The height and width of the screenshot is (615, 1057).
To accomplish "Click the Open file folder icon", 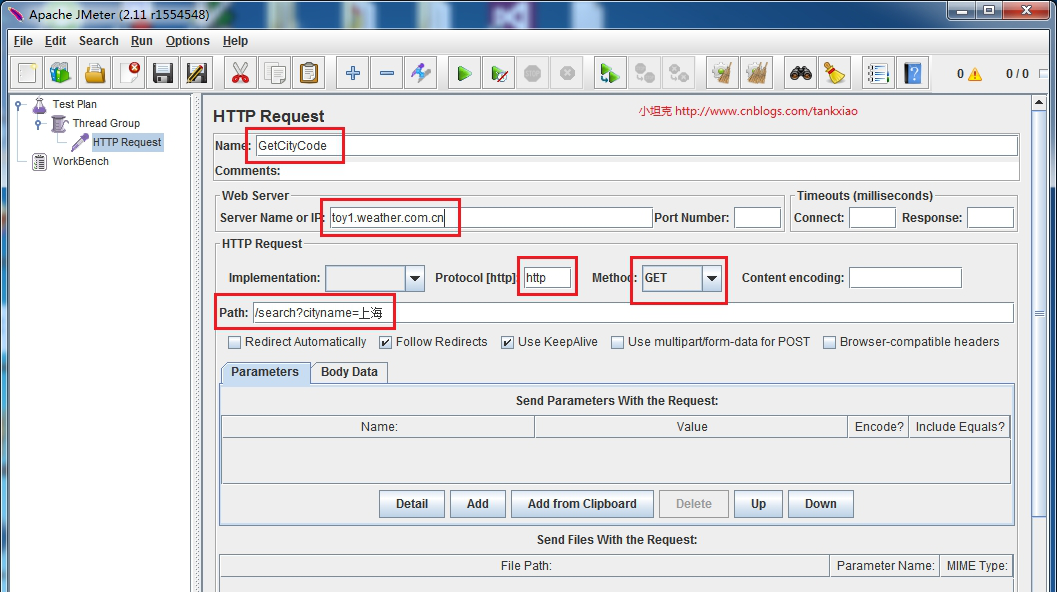I will (x=94, y=73).
